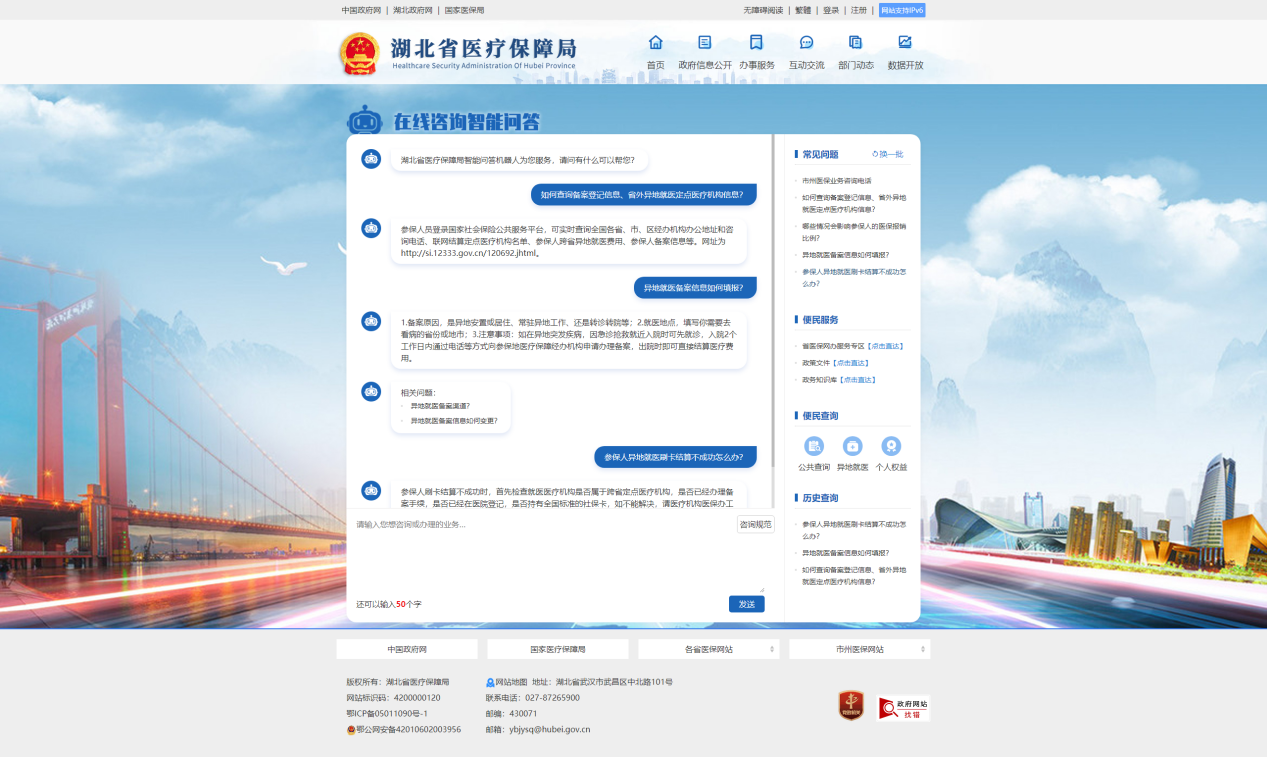Open the 数据开放 chart icon
Image resolution: width=1267 pixels, height=757 pixels.
pos(905,43)
